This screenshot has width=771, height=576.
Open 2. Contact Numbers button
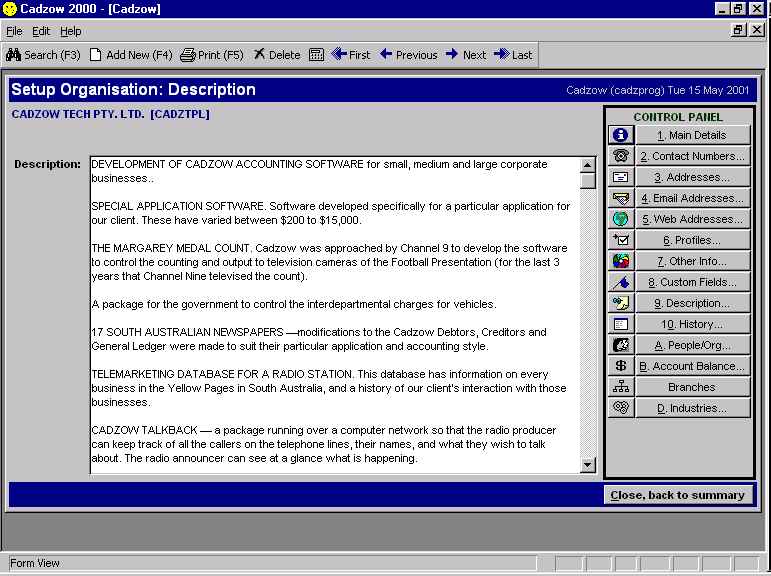(692, 156)
